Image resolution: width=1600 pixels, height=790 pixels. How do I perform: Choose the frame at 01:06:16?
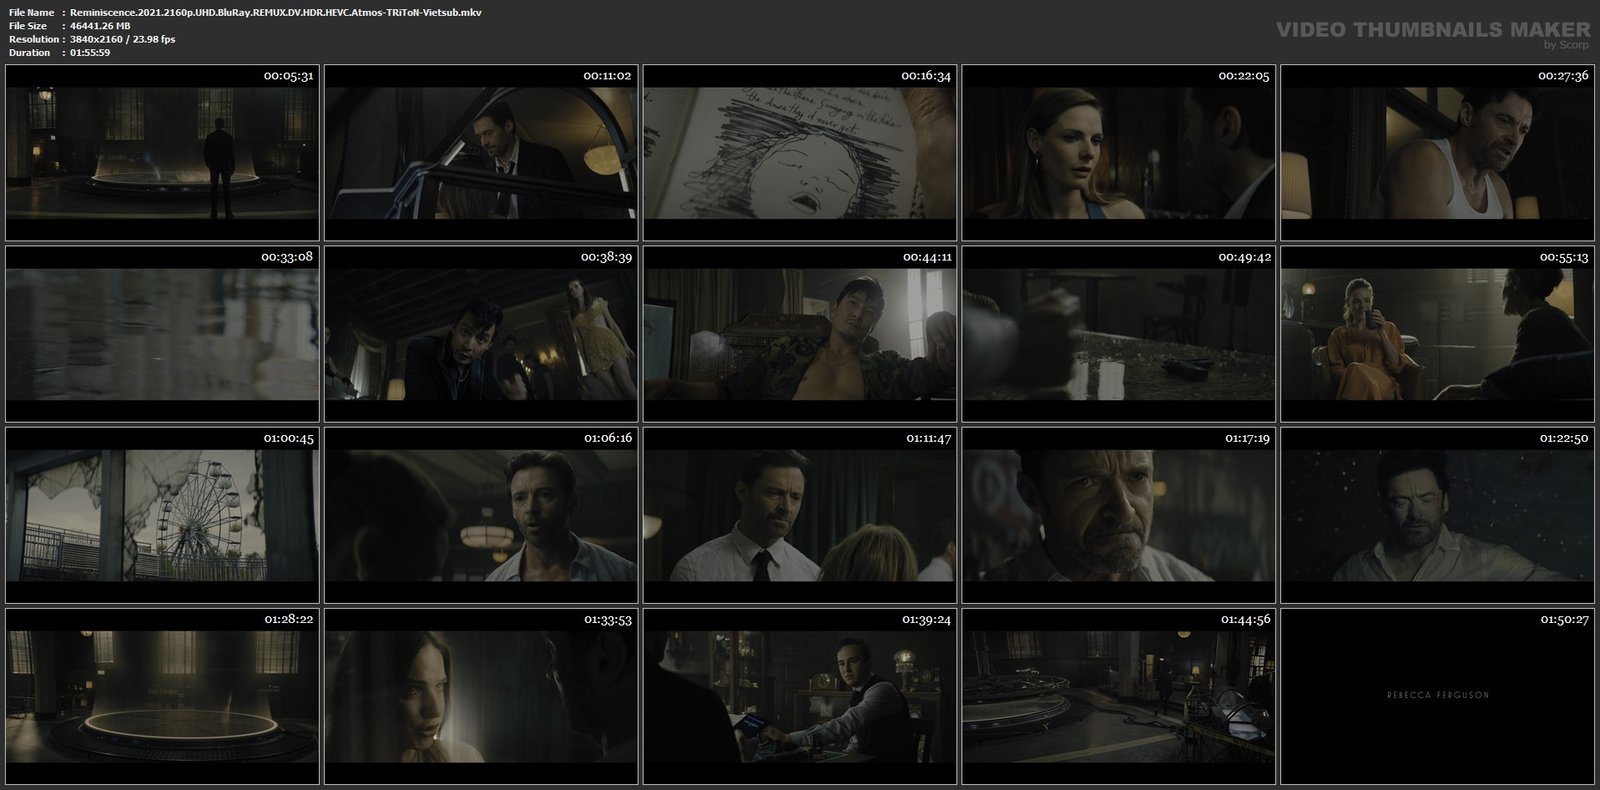coord(481,515)
